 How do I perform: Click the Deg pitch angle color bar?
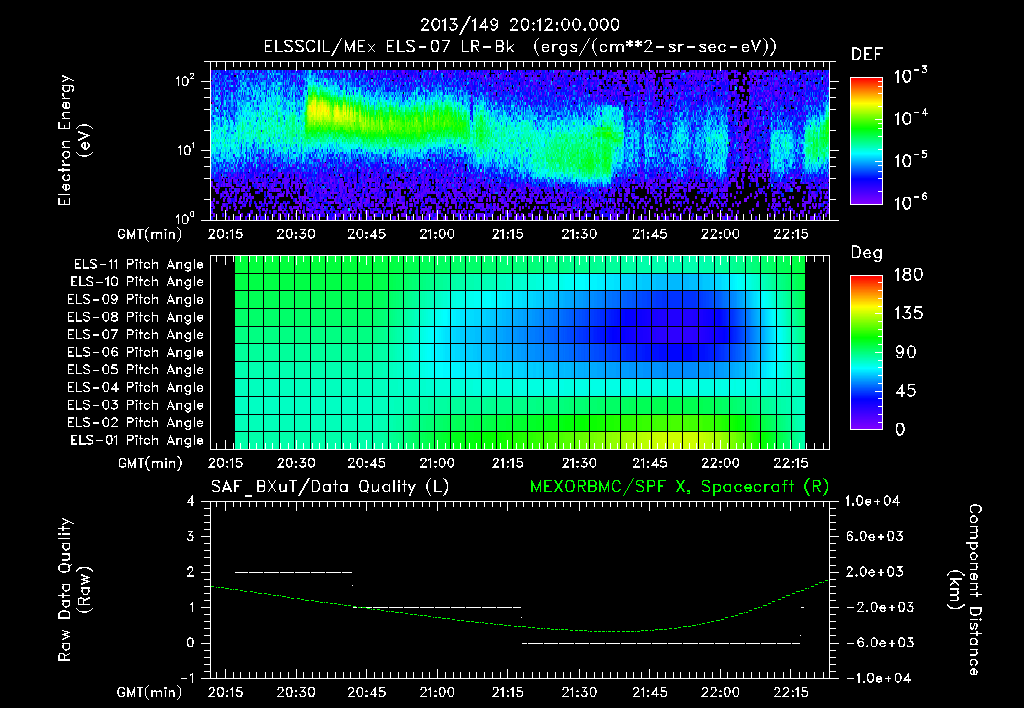tap(866, 353)
